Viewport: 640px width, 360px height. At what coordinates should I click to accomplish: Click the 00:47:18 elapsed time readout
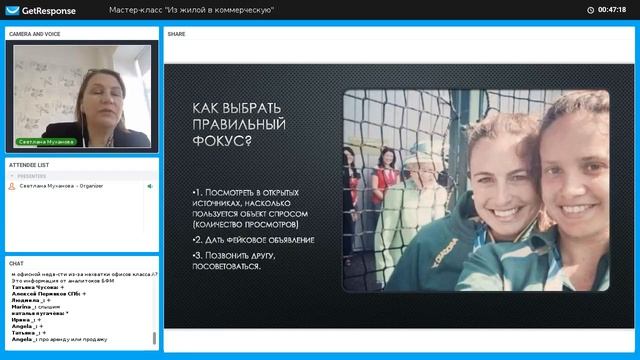pyautogui.click(x=612, y=10)
